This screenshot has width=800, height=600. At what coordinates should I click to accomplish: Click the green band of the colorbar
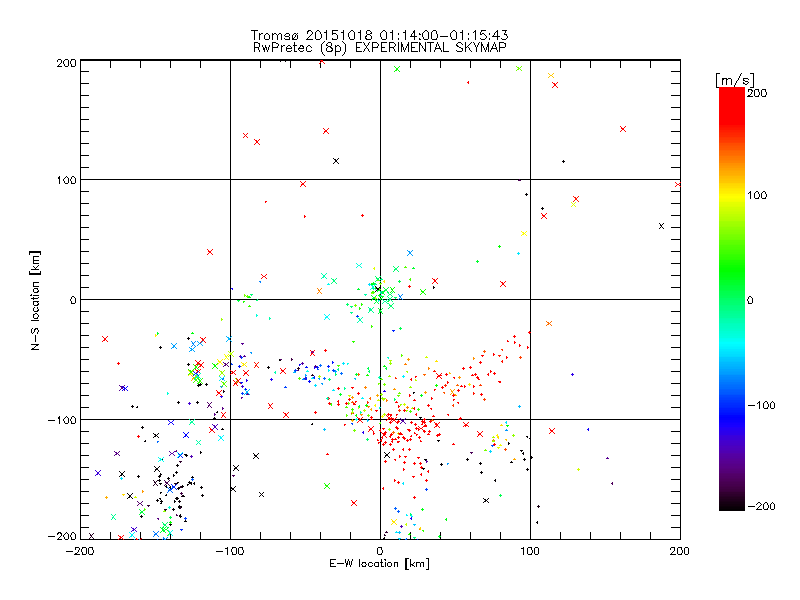click(x=732, y=265)
